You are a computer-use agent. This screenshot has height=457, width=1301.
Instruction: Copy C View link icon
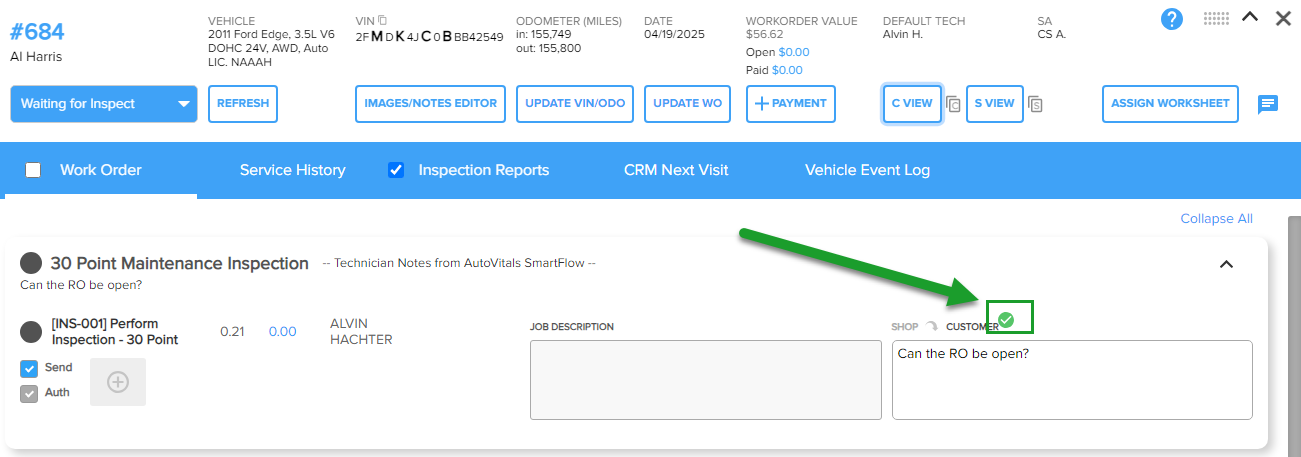[x=954, y=104]
